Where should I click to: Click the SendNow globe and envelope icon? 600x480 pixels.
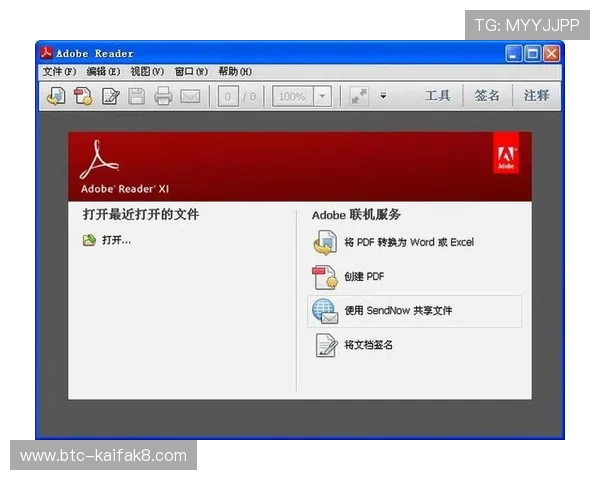pos(325,311)
